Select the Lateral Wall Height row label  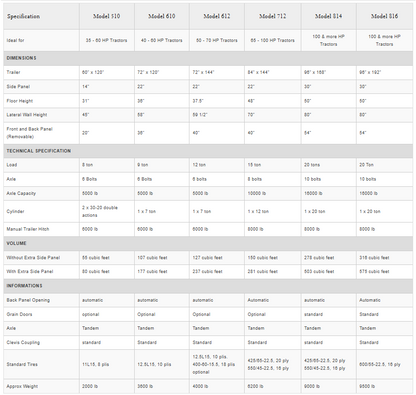(27, 115)
